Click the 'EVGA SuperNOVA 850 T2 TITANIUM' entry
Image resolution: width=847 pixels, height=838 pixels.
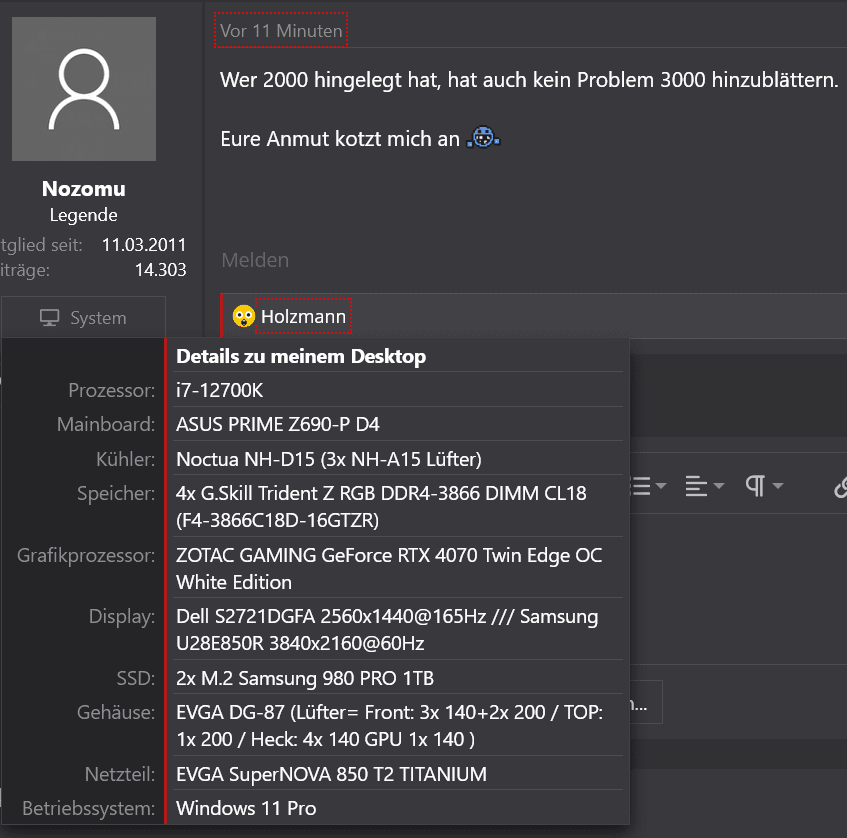pos(331,774)
